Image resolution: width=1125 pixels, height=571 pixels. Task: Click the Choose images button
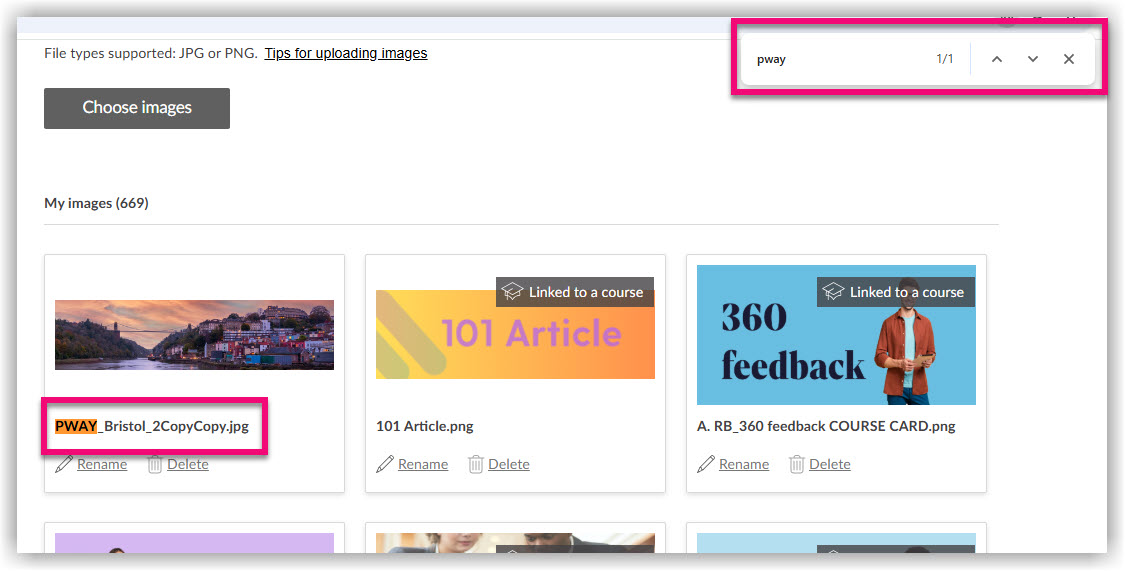pos(137,108)
